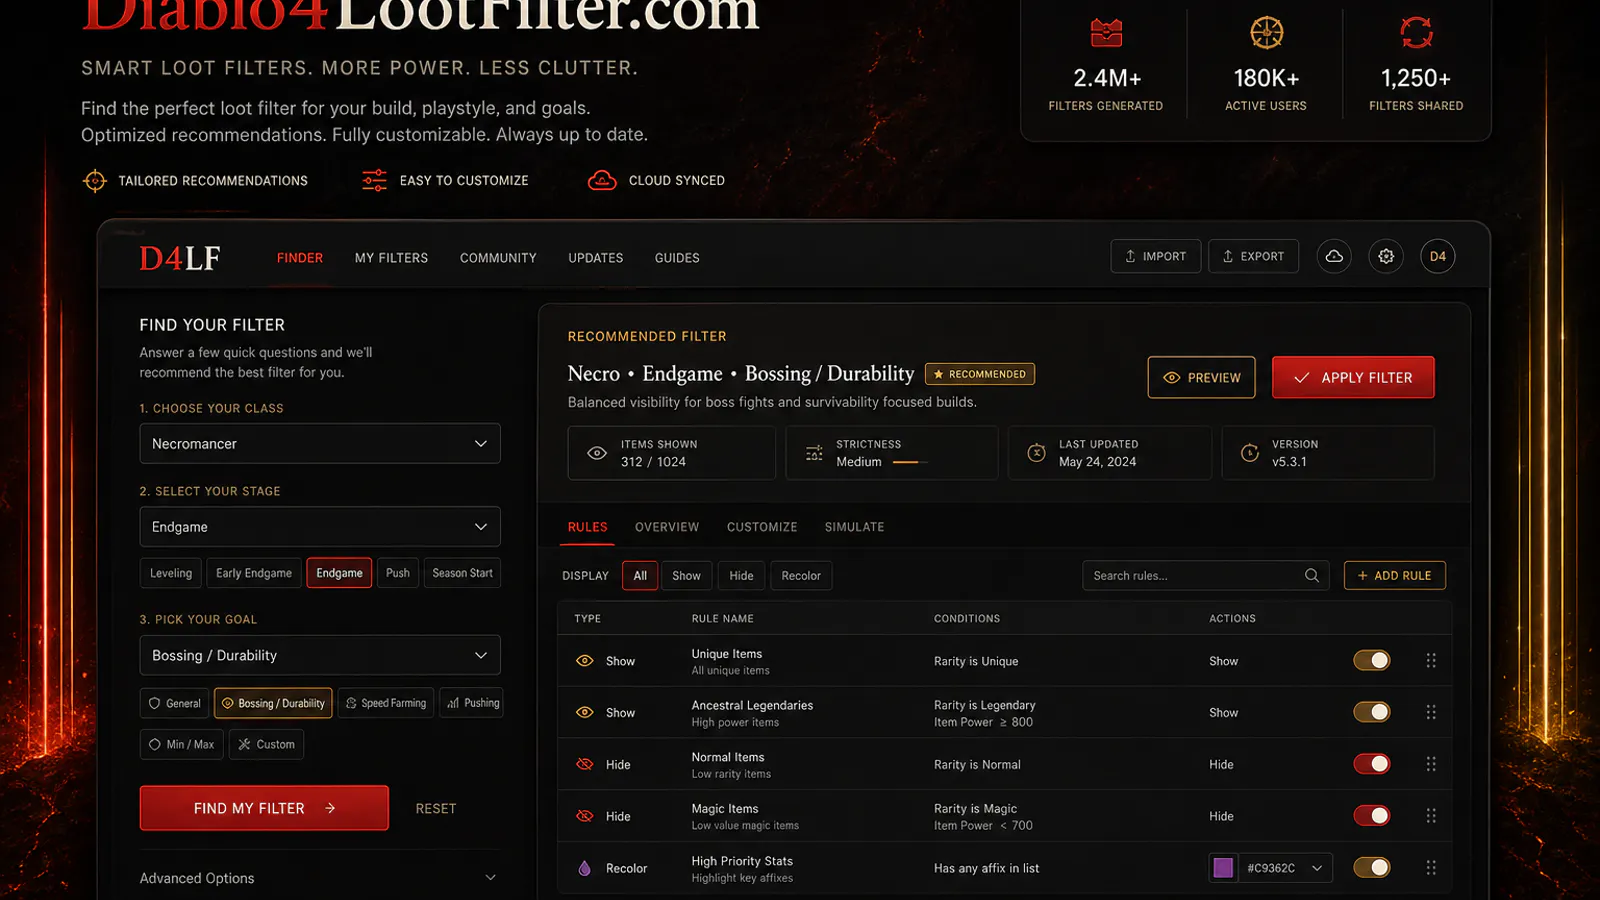
Task: Click the Filters Shared refresh icon
Action: (x=1416, y=33)
